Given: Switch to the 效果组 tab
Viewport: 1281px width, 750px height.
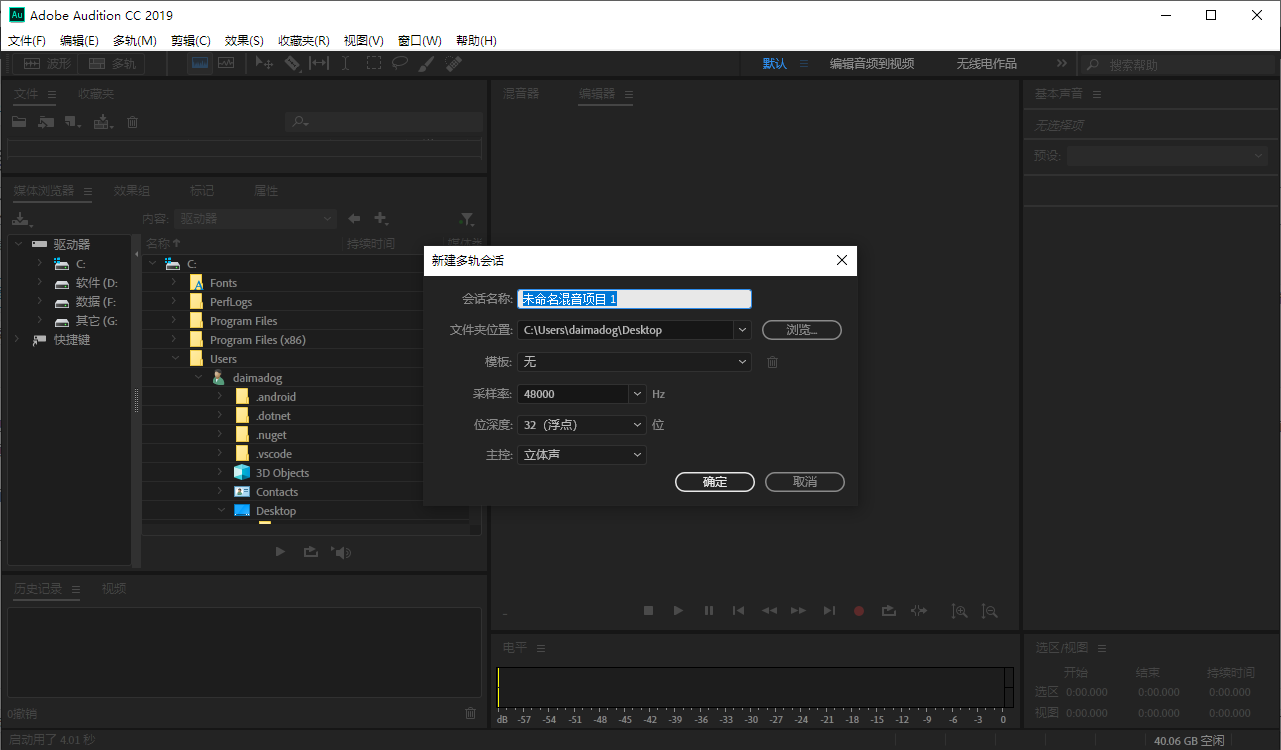Looking at the screenshot, I should pos(132,190).
